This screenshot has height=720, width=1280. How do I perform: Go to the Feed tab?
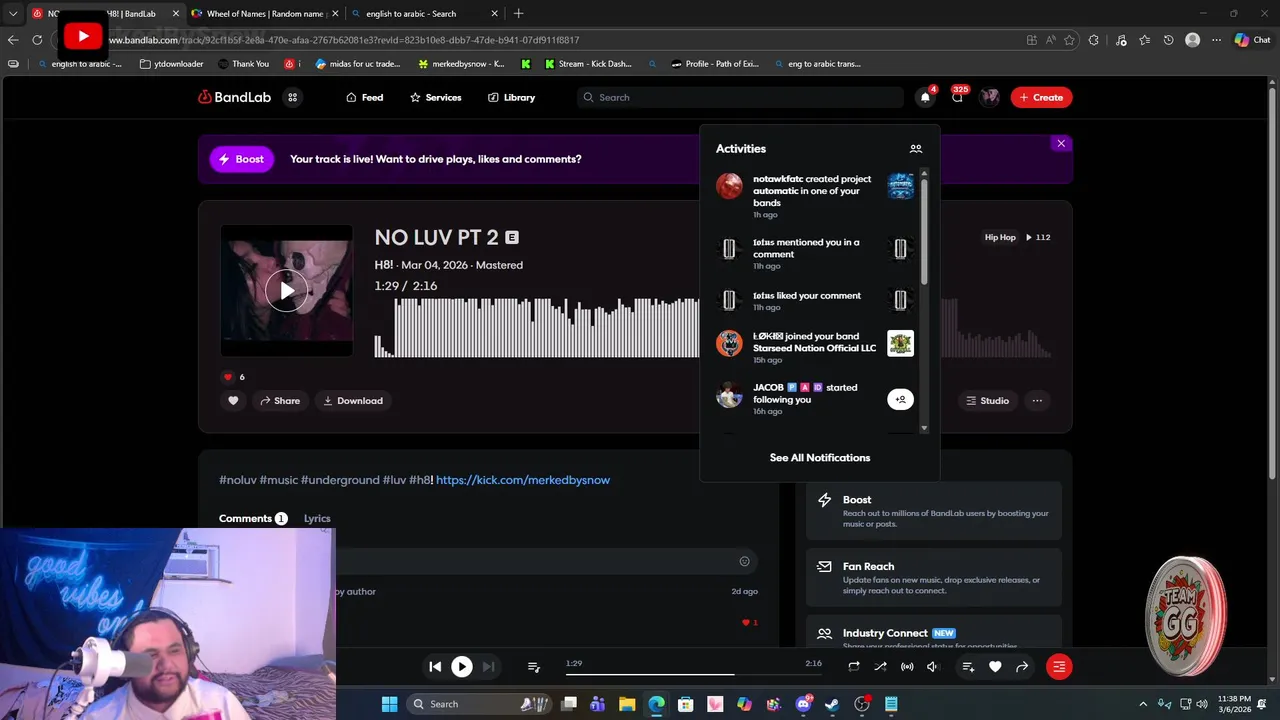coord(364,97)
